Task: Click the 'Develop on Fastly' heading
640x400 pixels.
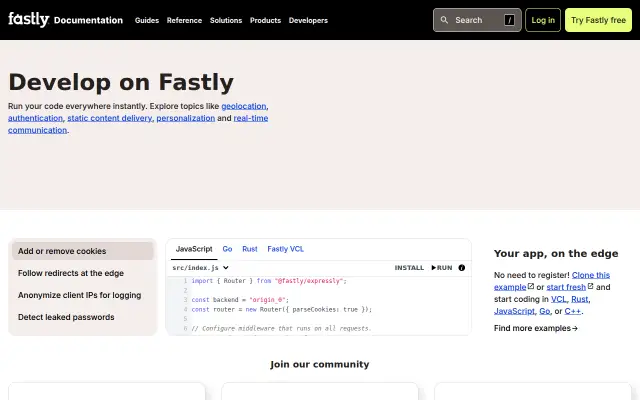Action: click(121, 82)
